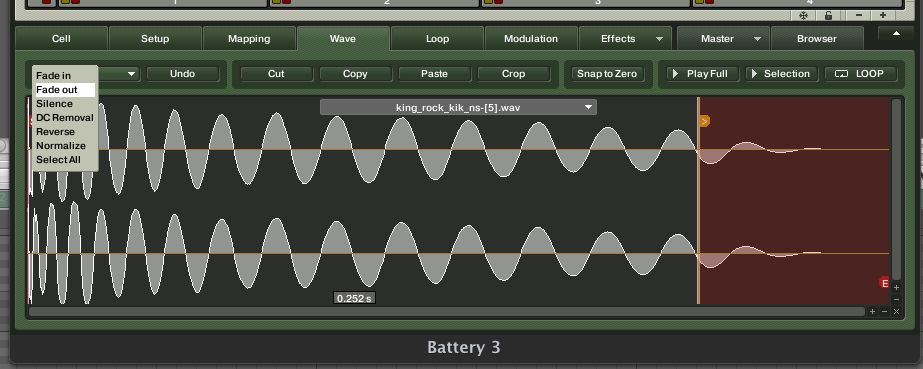Screen dimensions: 923x369
Task: Click the edit functions dropdown arrow
Action: [x=131, y=74]
